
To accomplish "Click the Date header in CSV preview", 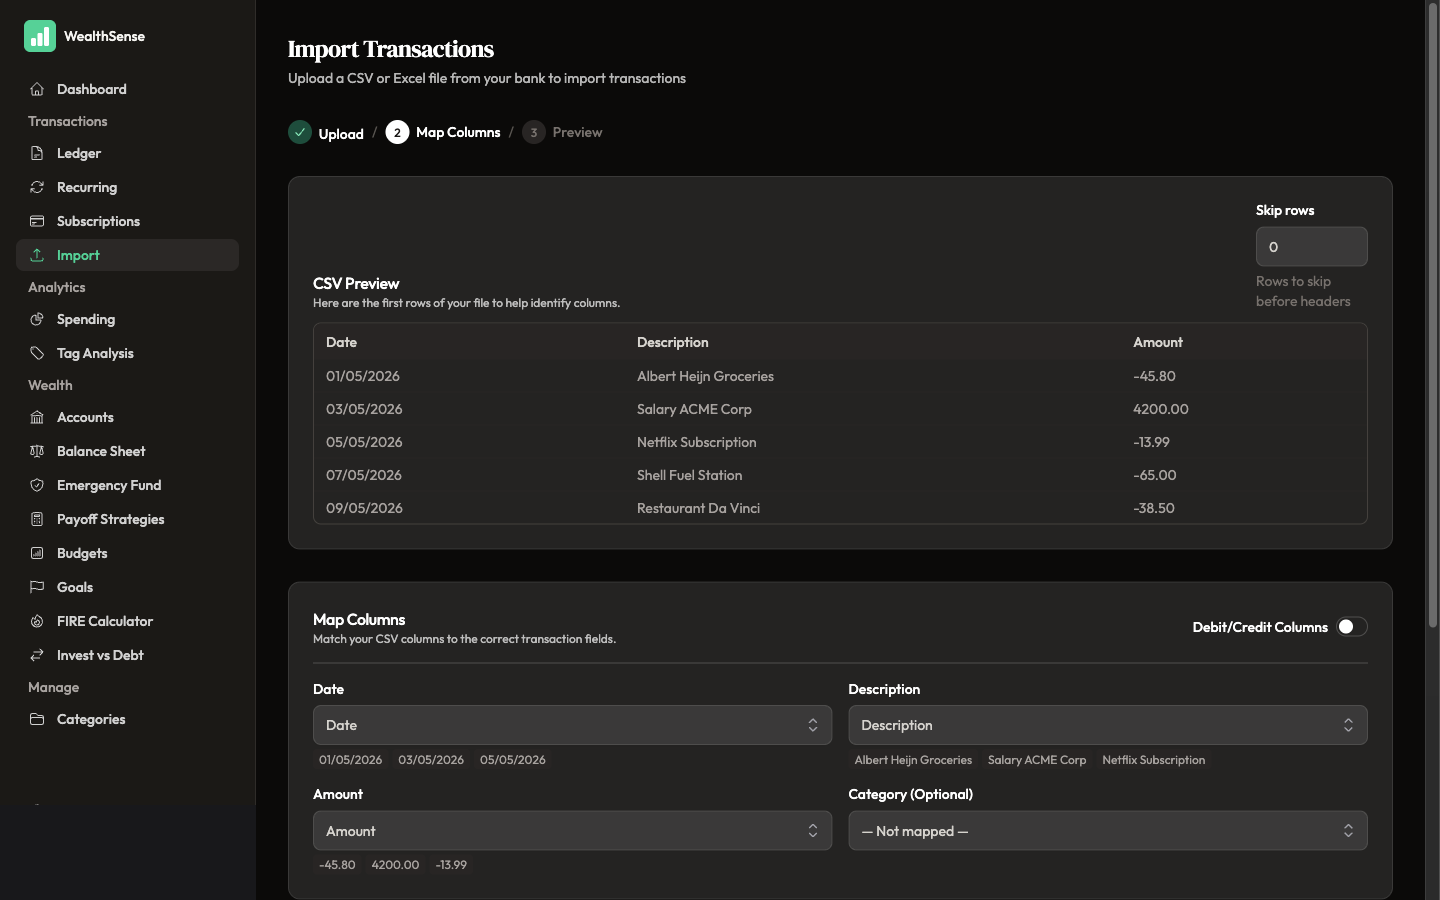I will pyautogui.click(x=341, y=342).
